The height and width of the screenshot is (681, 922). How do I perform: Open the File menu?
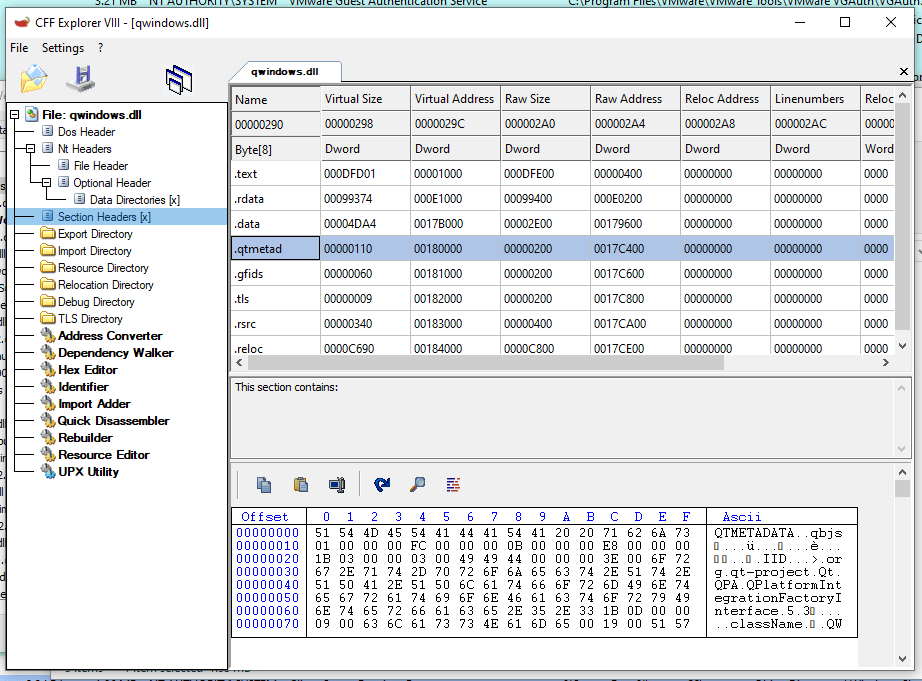coord(18,47)
